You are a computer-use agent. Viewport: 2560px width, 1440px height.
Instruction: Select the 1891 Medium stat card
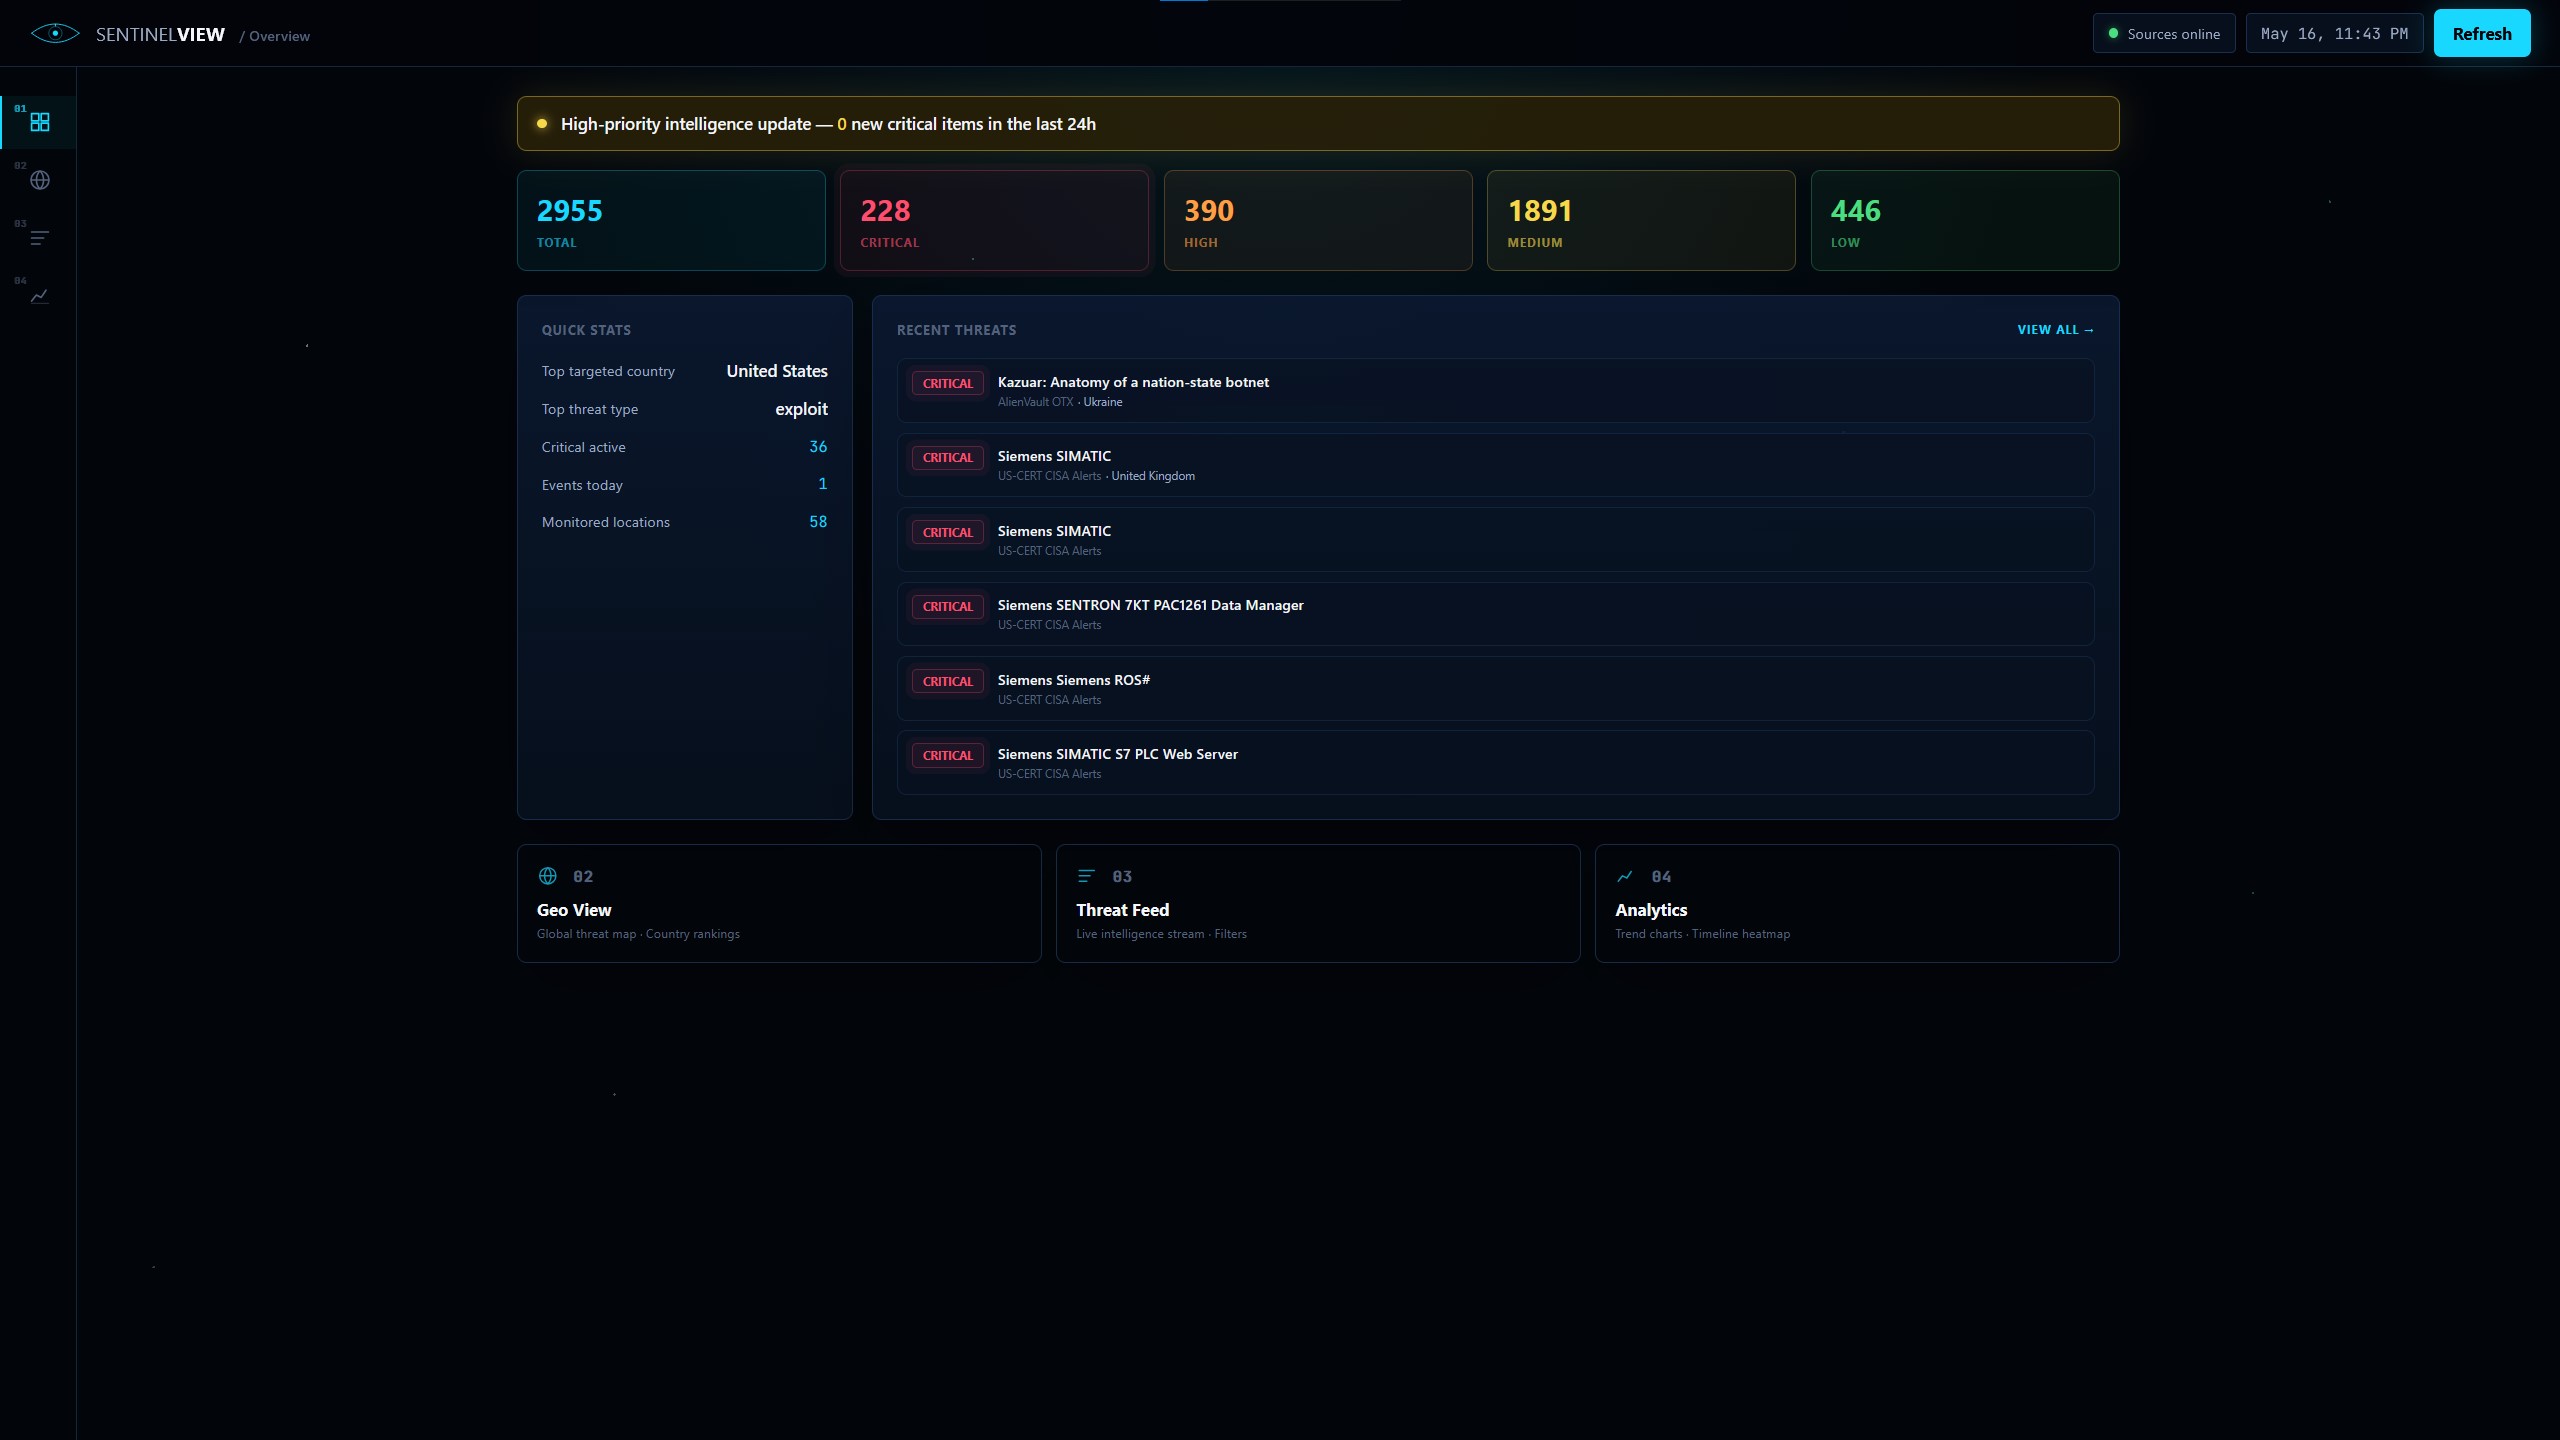1641,220
